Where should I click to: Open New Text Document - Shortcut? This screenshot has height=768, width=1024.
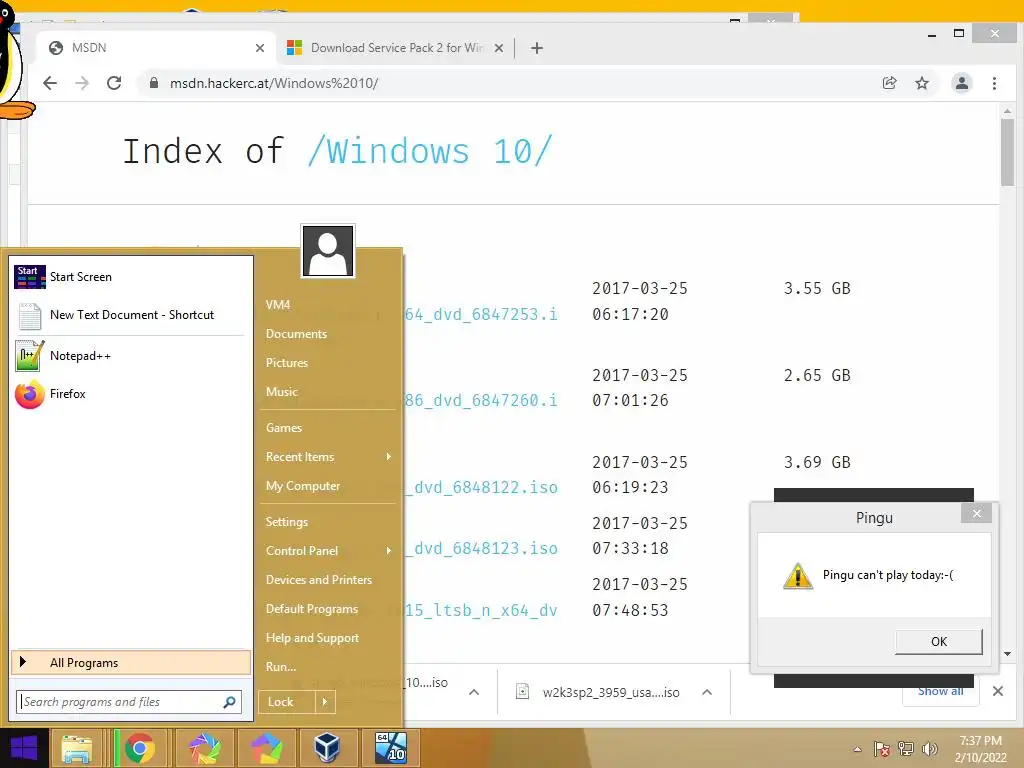click(129, 315)
